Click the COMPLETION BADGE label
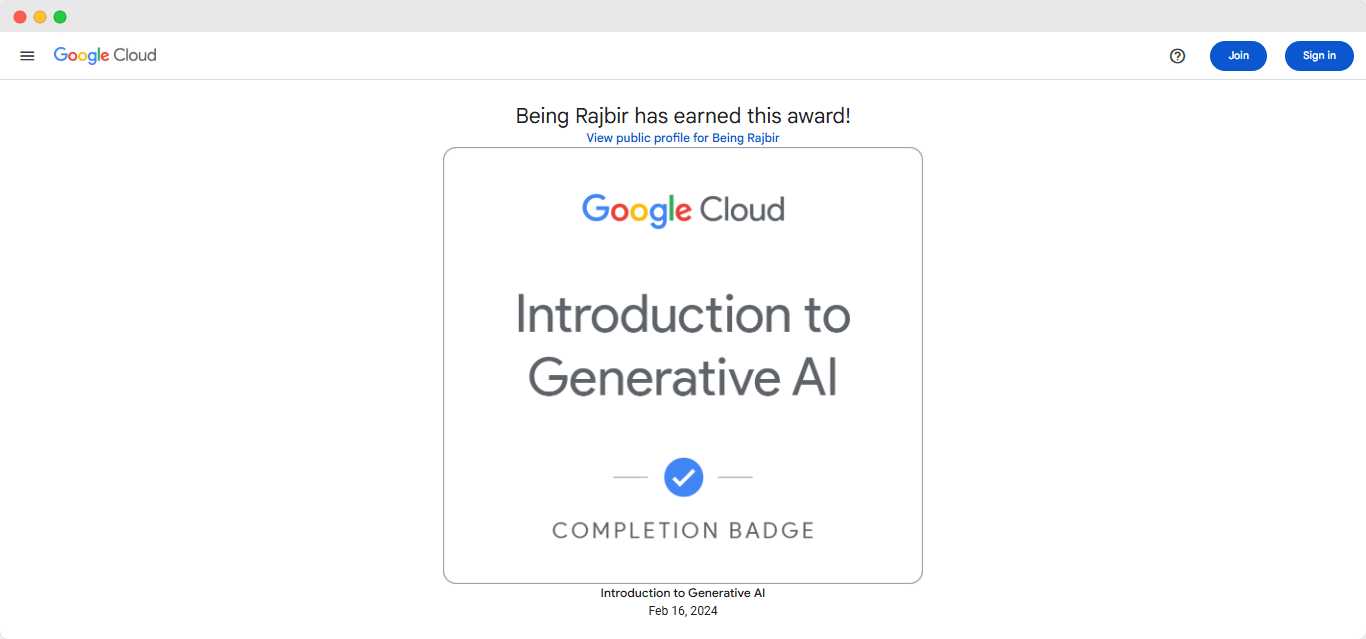This screenshot has height=639, width=1366. coord(683,530)
